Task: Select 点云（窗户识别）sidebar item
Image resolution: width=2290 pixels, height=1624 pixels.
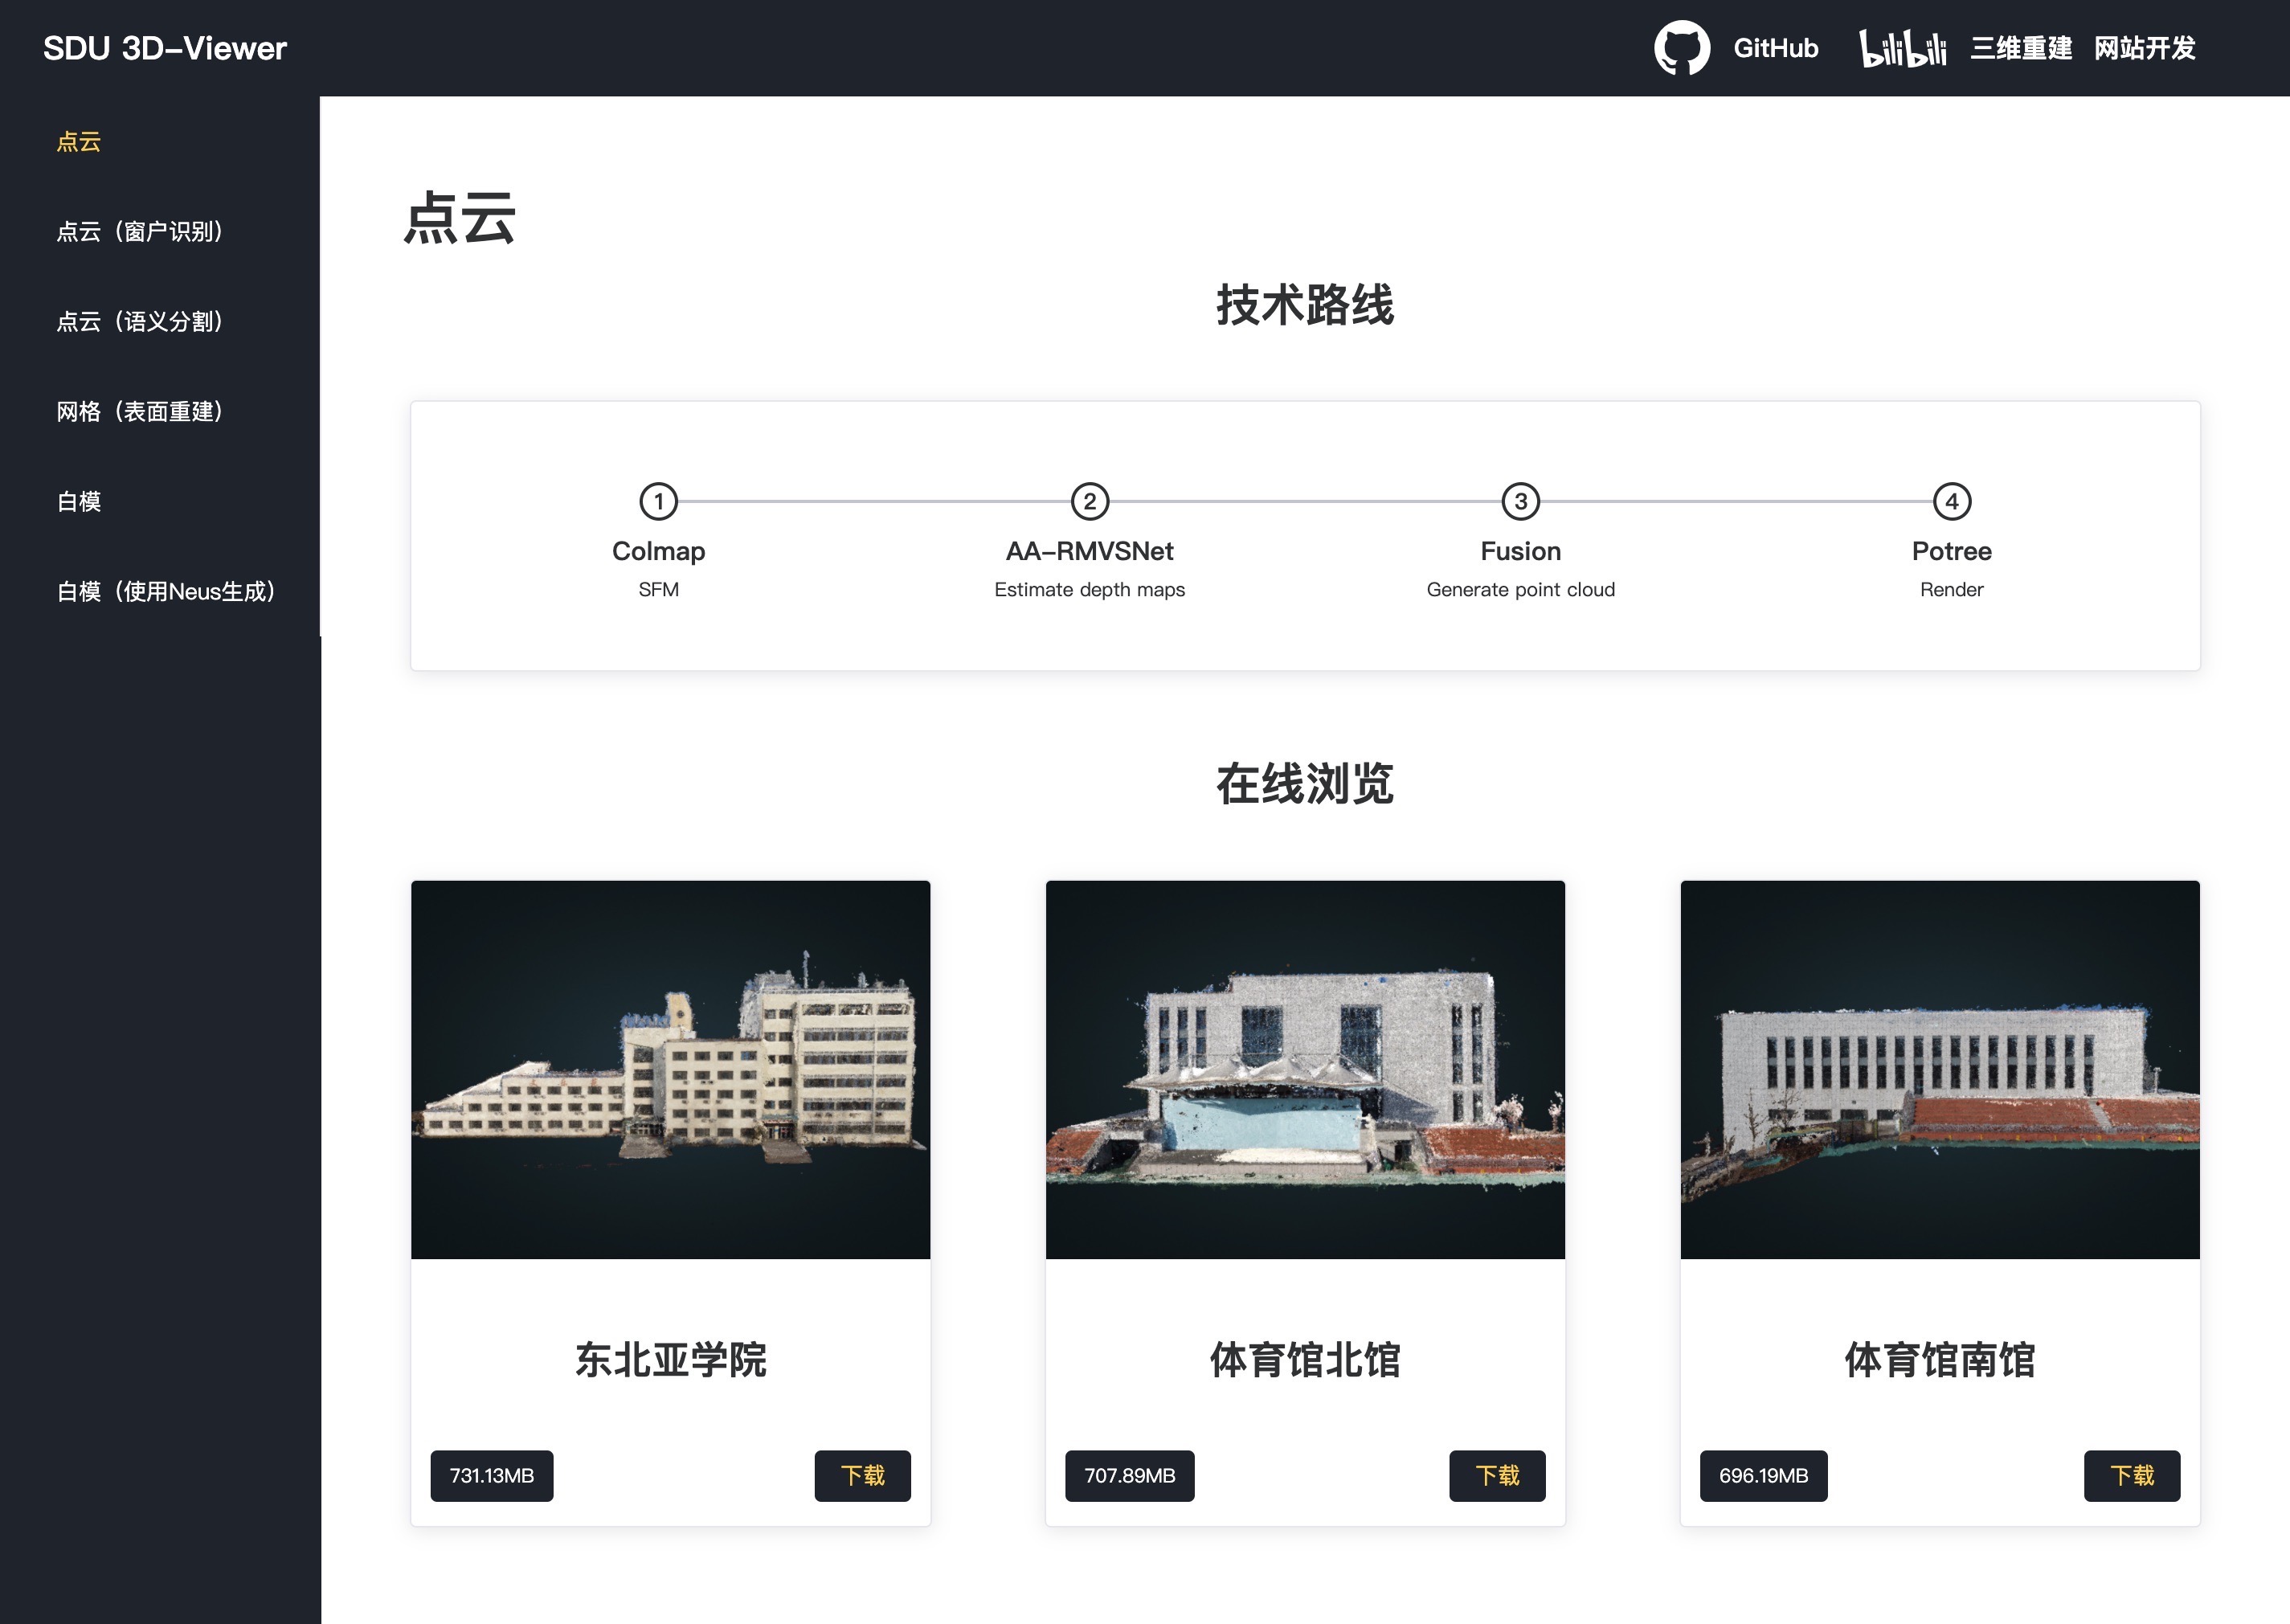Action: pyautogui.click(x=140, y=232)
